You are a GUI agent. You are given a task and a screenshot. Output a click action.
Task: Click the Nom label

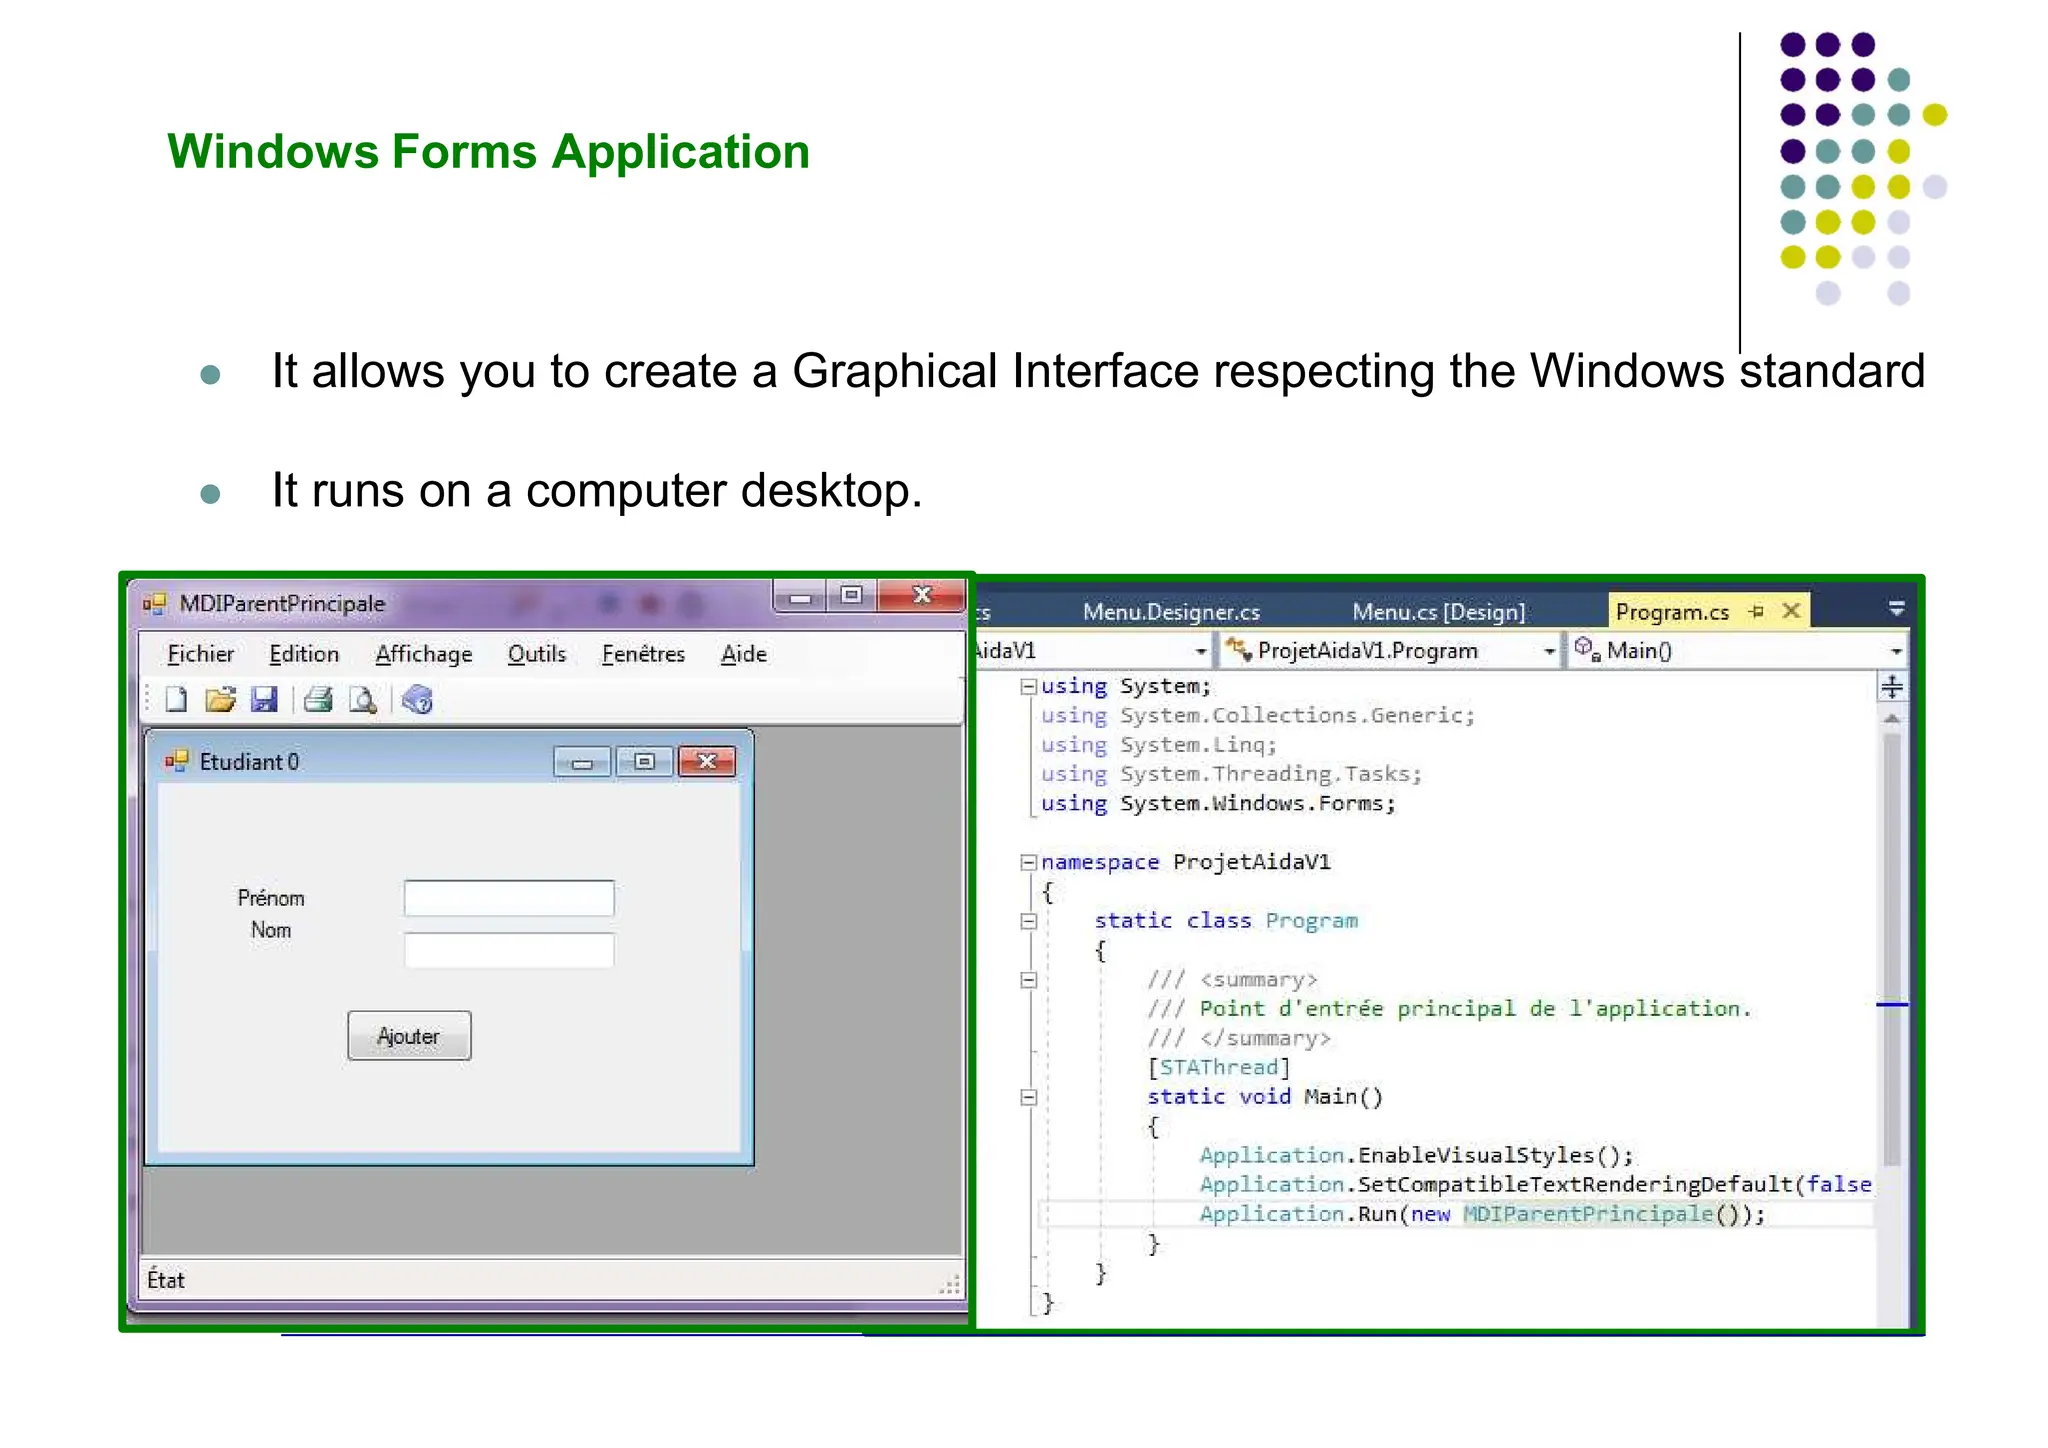[x=271, y=930]
